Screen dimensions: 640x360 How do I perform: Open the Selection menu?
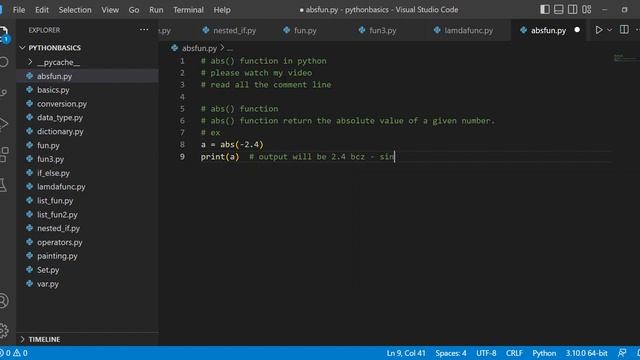pos(75,10)
